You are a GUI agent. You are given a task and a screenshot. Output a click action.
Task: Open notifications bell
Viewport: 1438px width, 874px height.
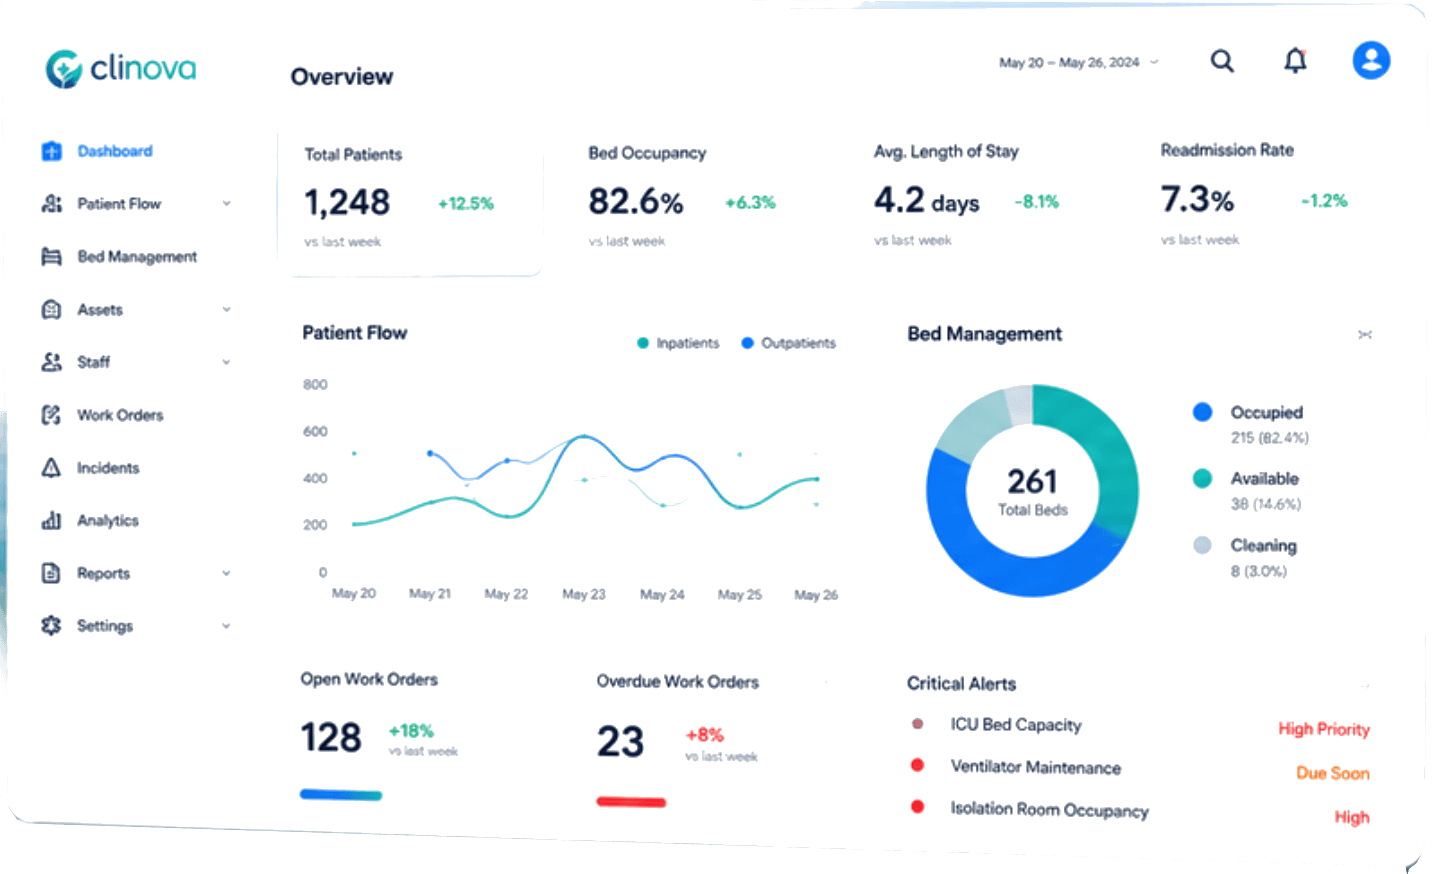click(1295, 61)
